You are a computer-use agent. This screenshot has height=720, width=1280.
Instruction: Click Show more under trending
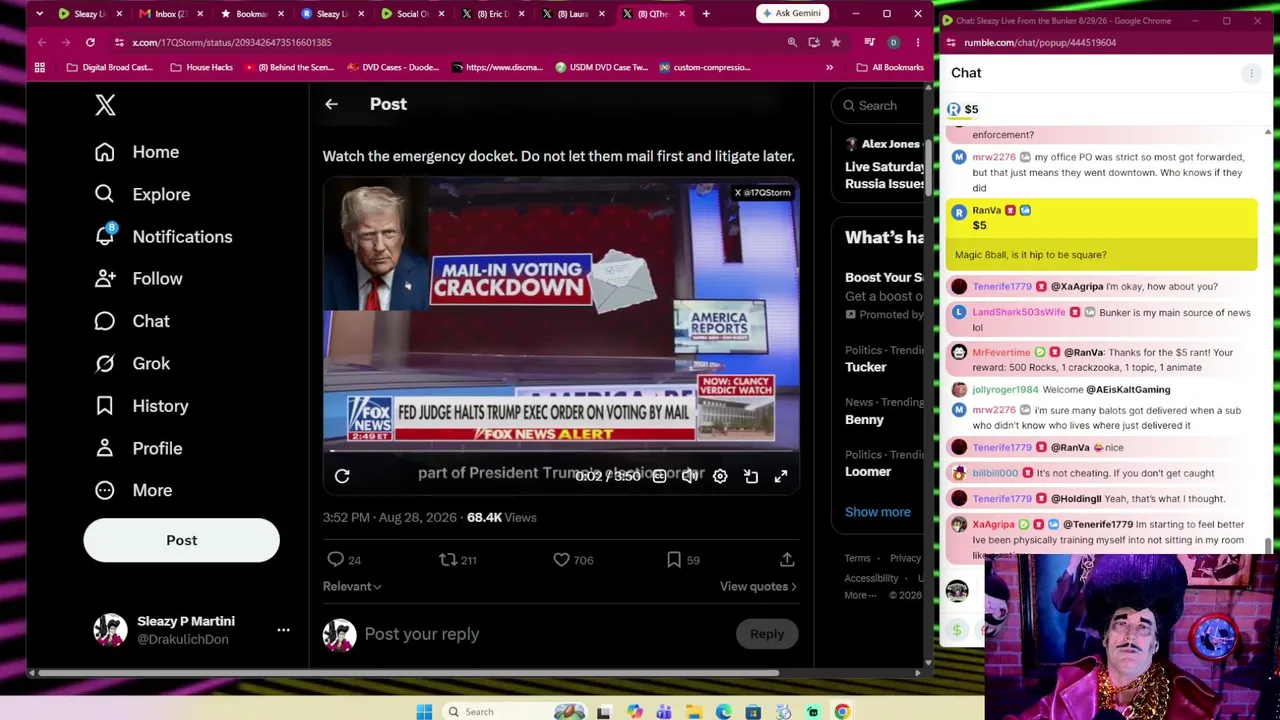click(x=878, y=512)
